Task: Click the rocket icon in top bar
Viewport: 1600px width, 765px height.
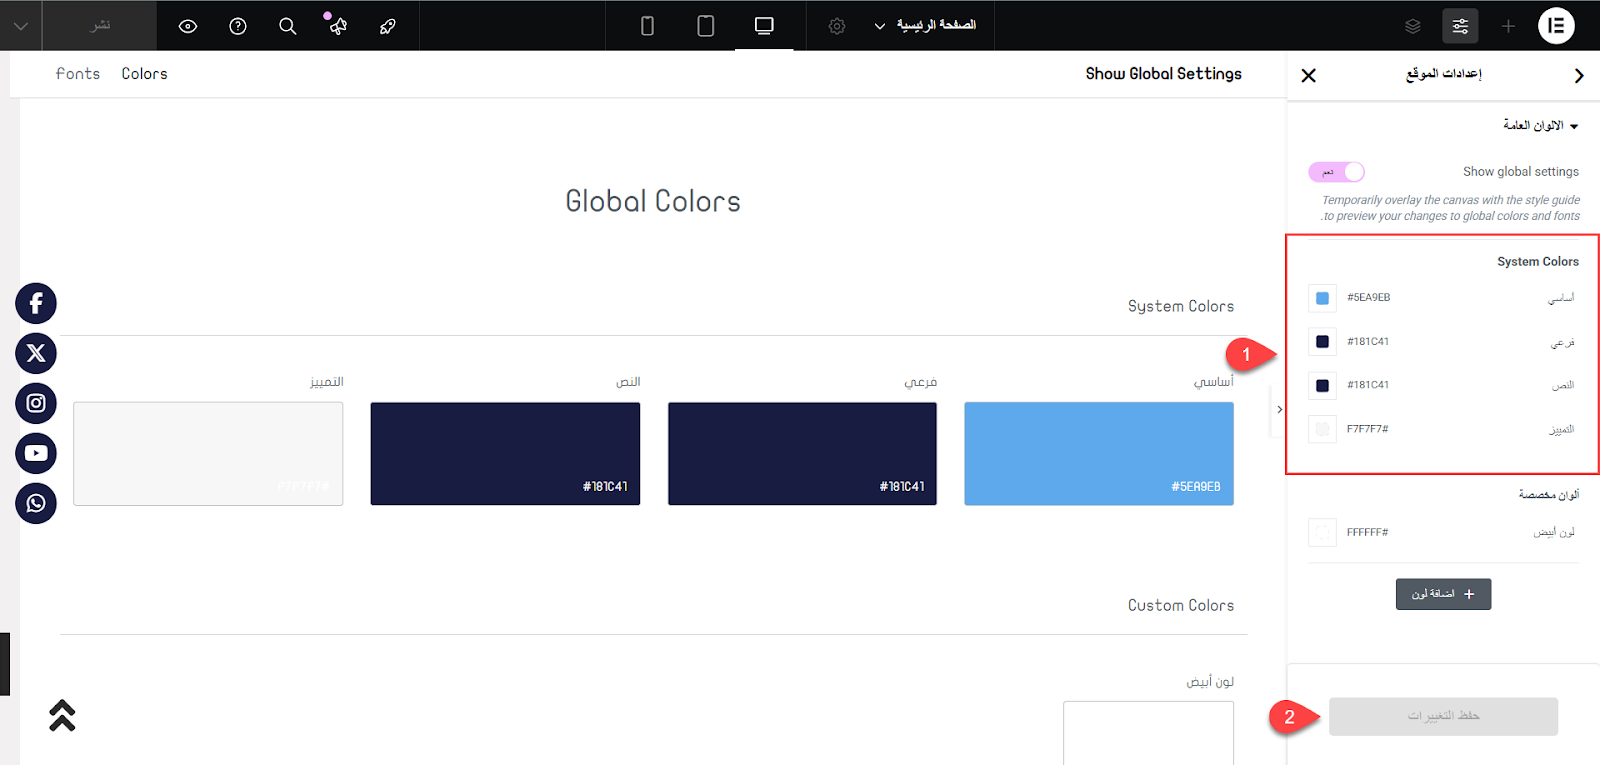Action: [x=388, y=26]
